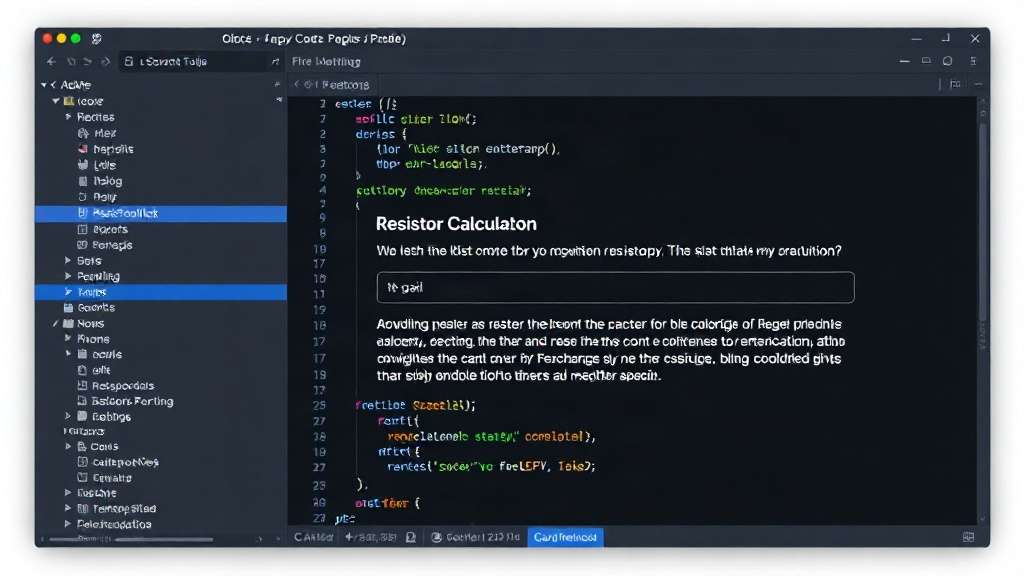Click the square panel icon in the top-right toolbar

point(926,61)
